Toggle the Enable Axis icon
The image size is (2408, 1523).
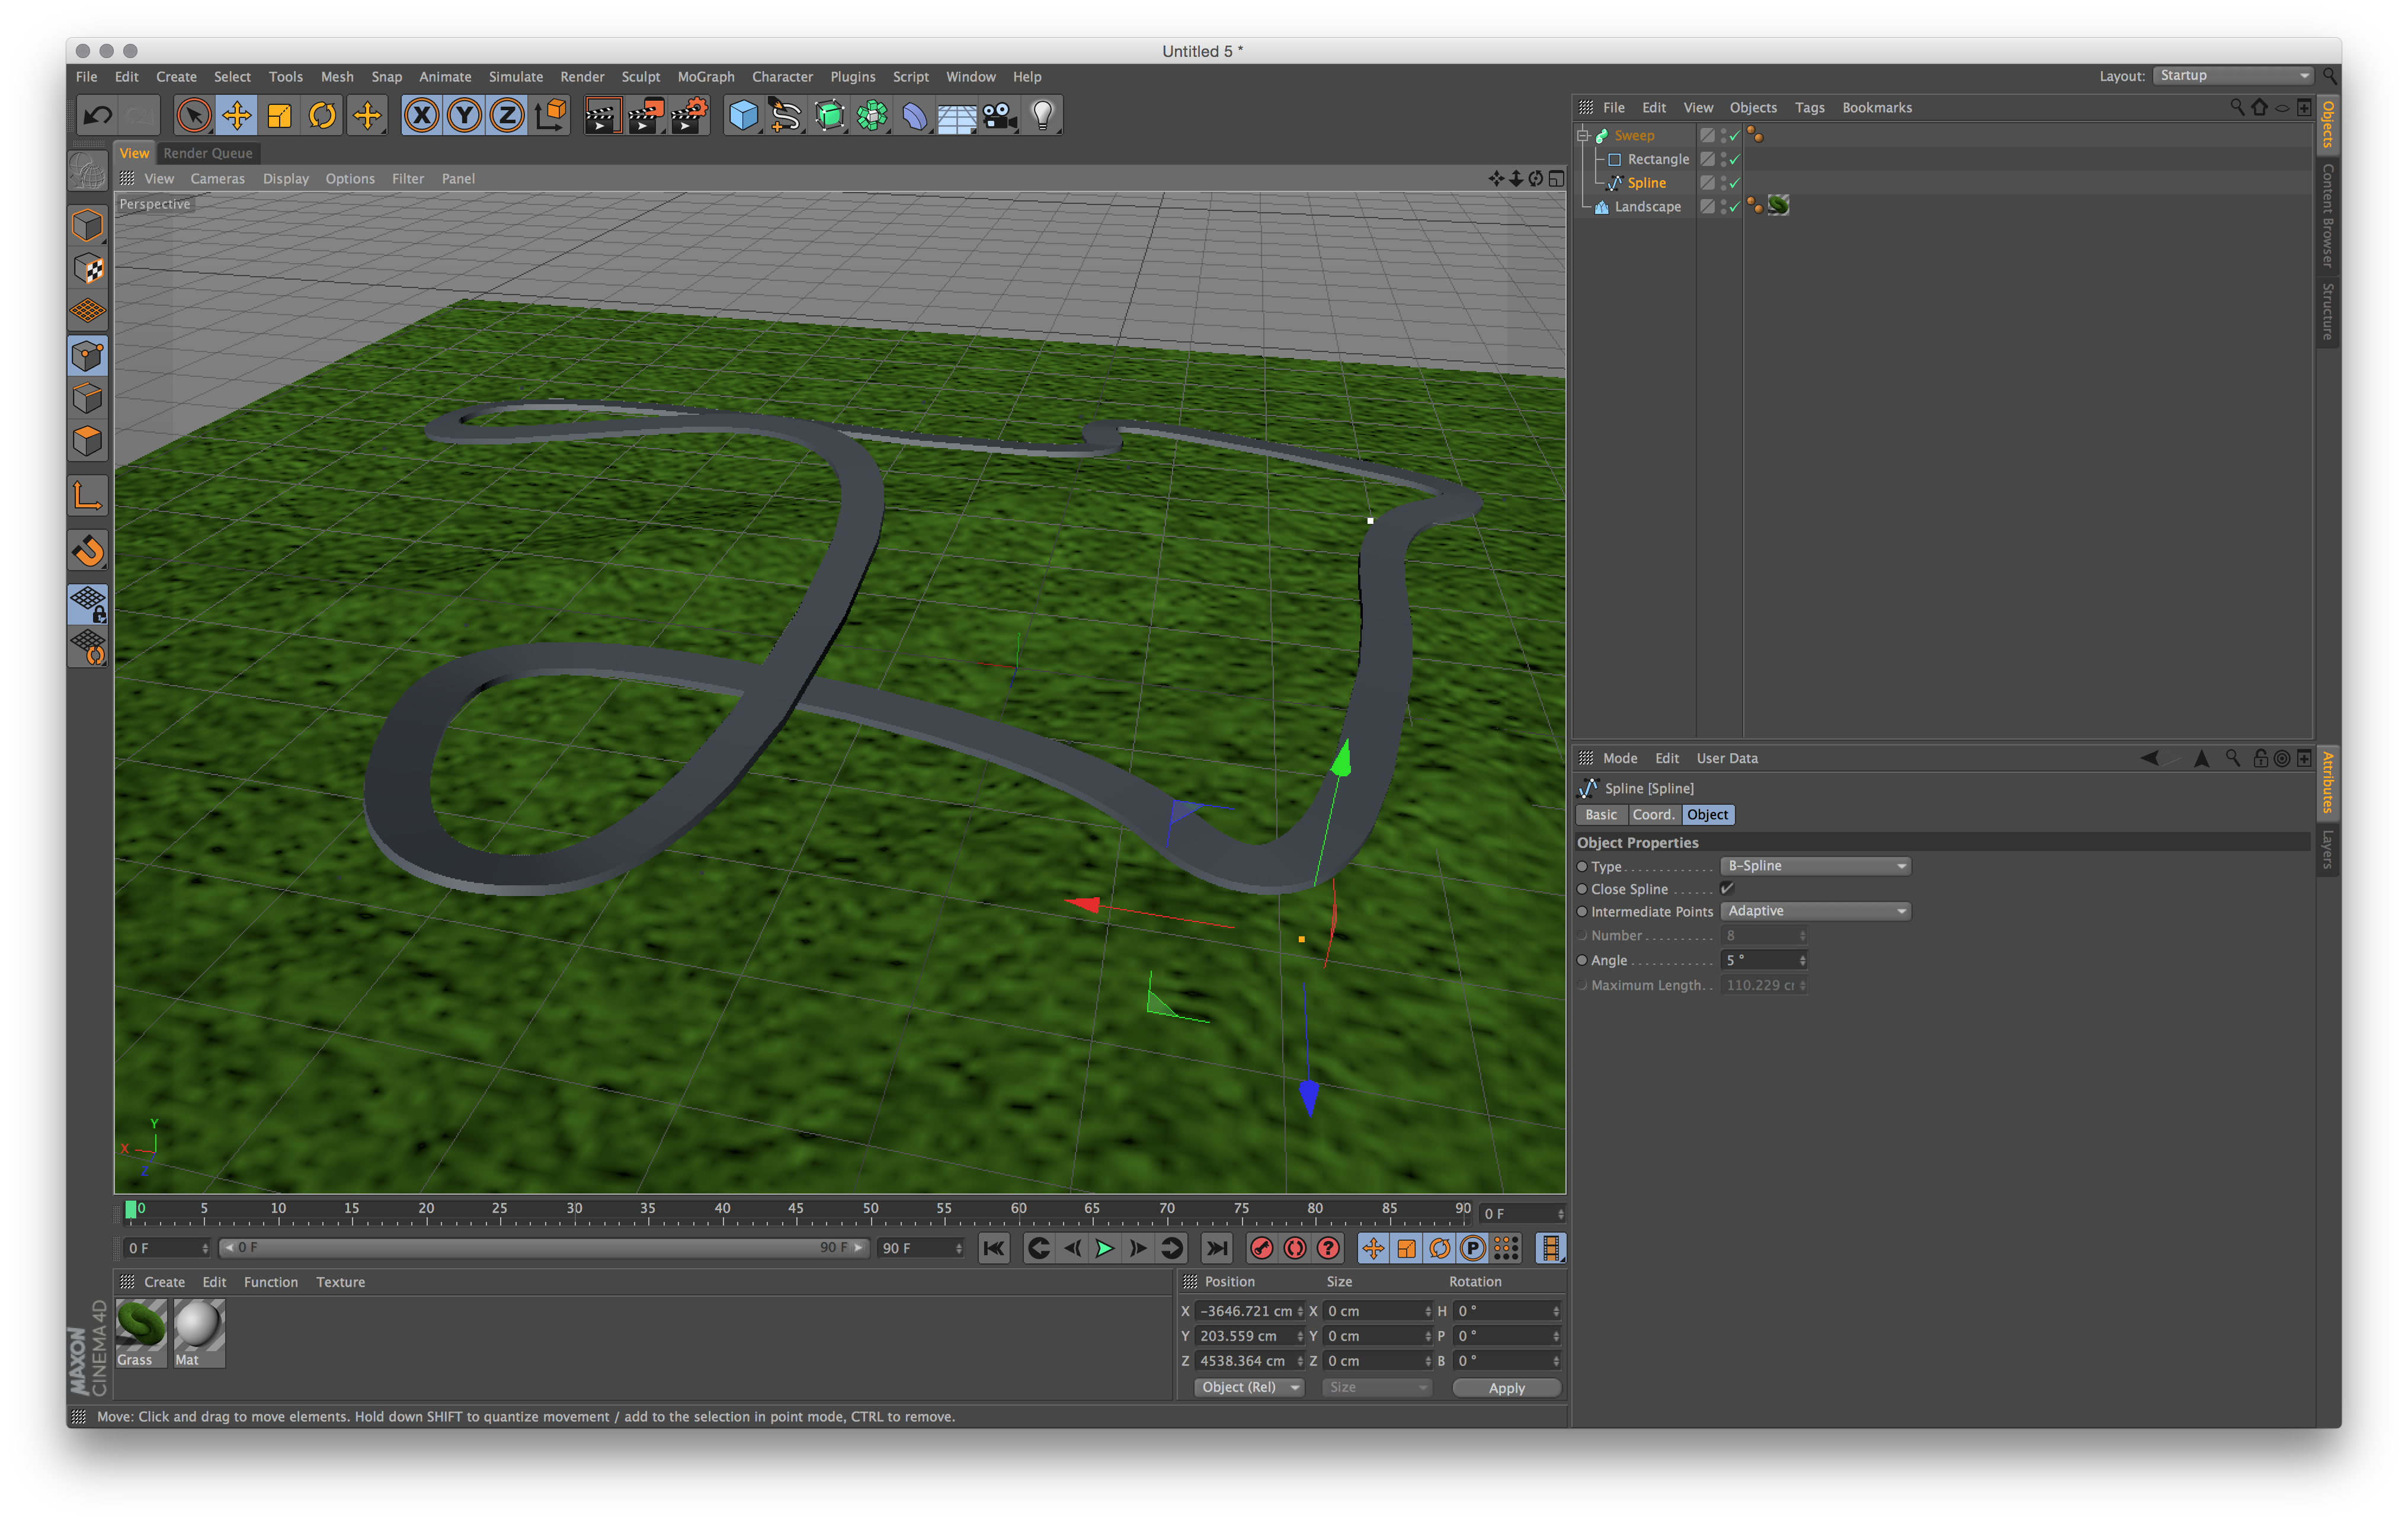[x=88, y=496]
